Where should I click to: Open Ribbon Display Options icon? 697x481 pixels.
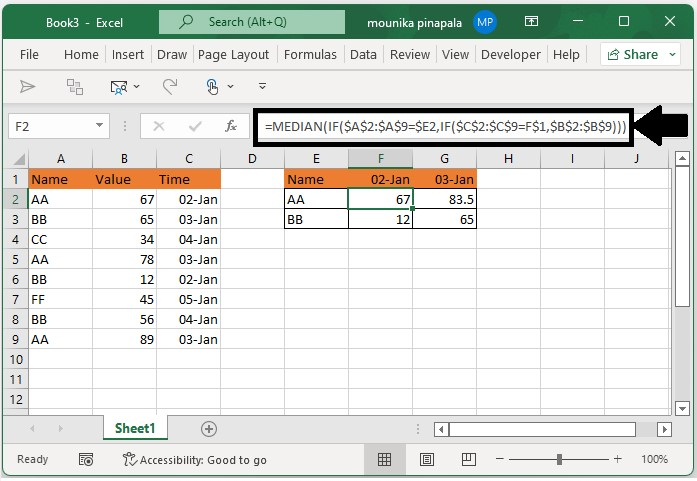click(x=531, y=21)
